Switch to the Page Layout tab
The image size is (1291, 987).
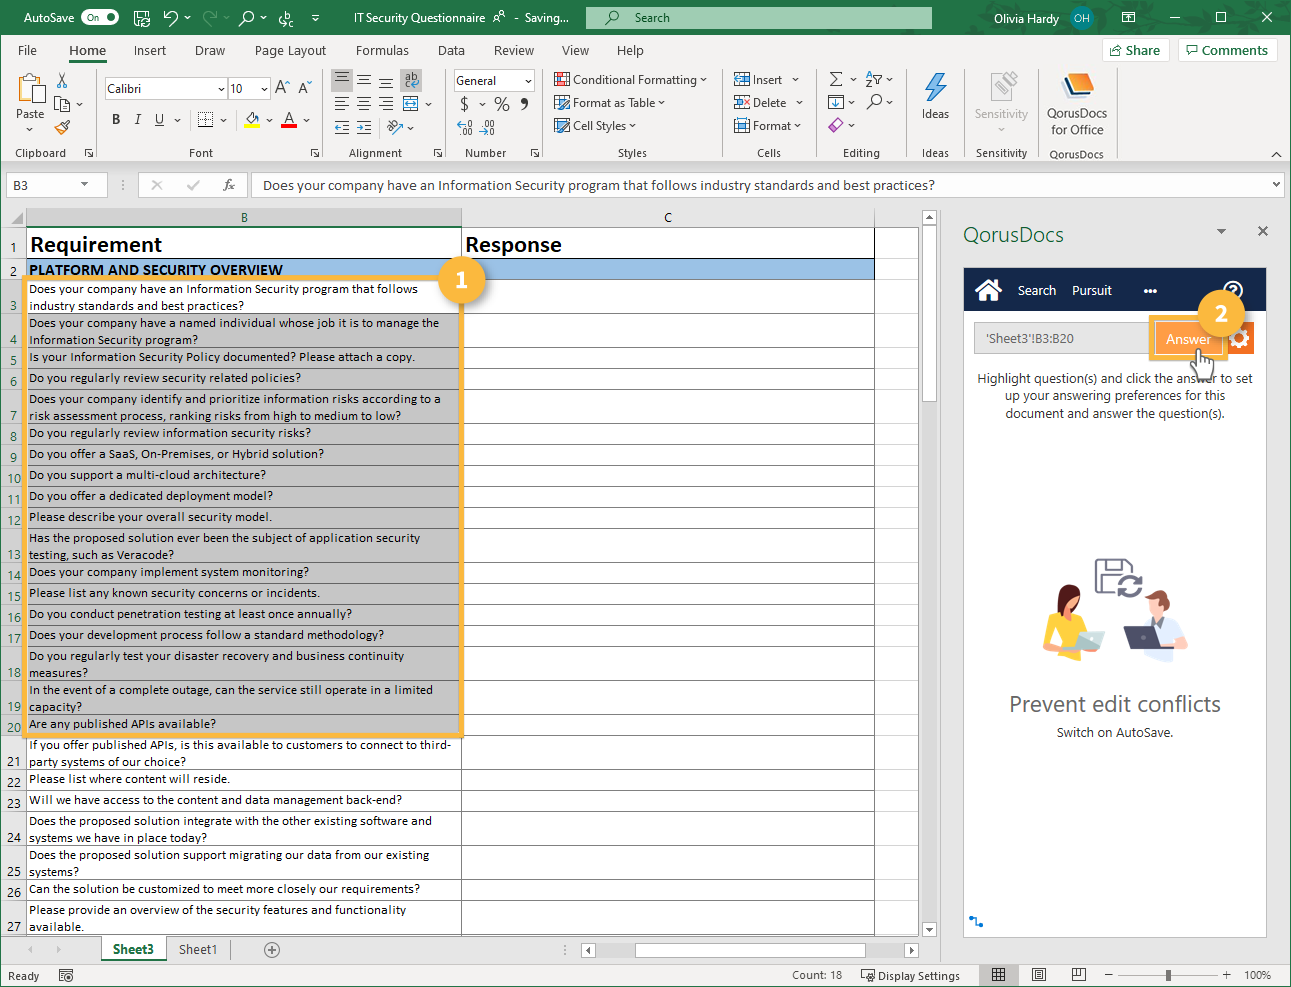coord(290,50)
